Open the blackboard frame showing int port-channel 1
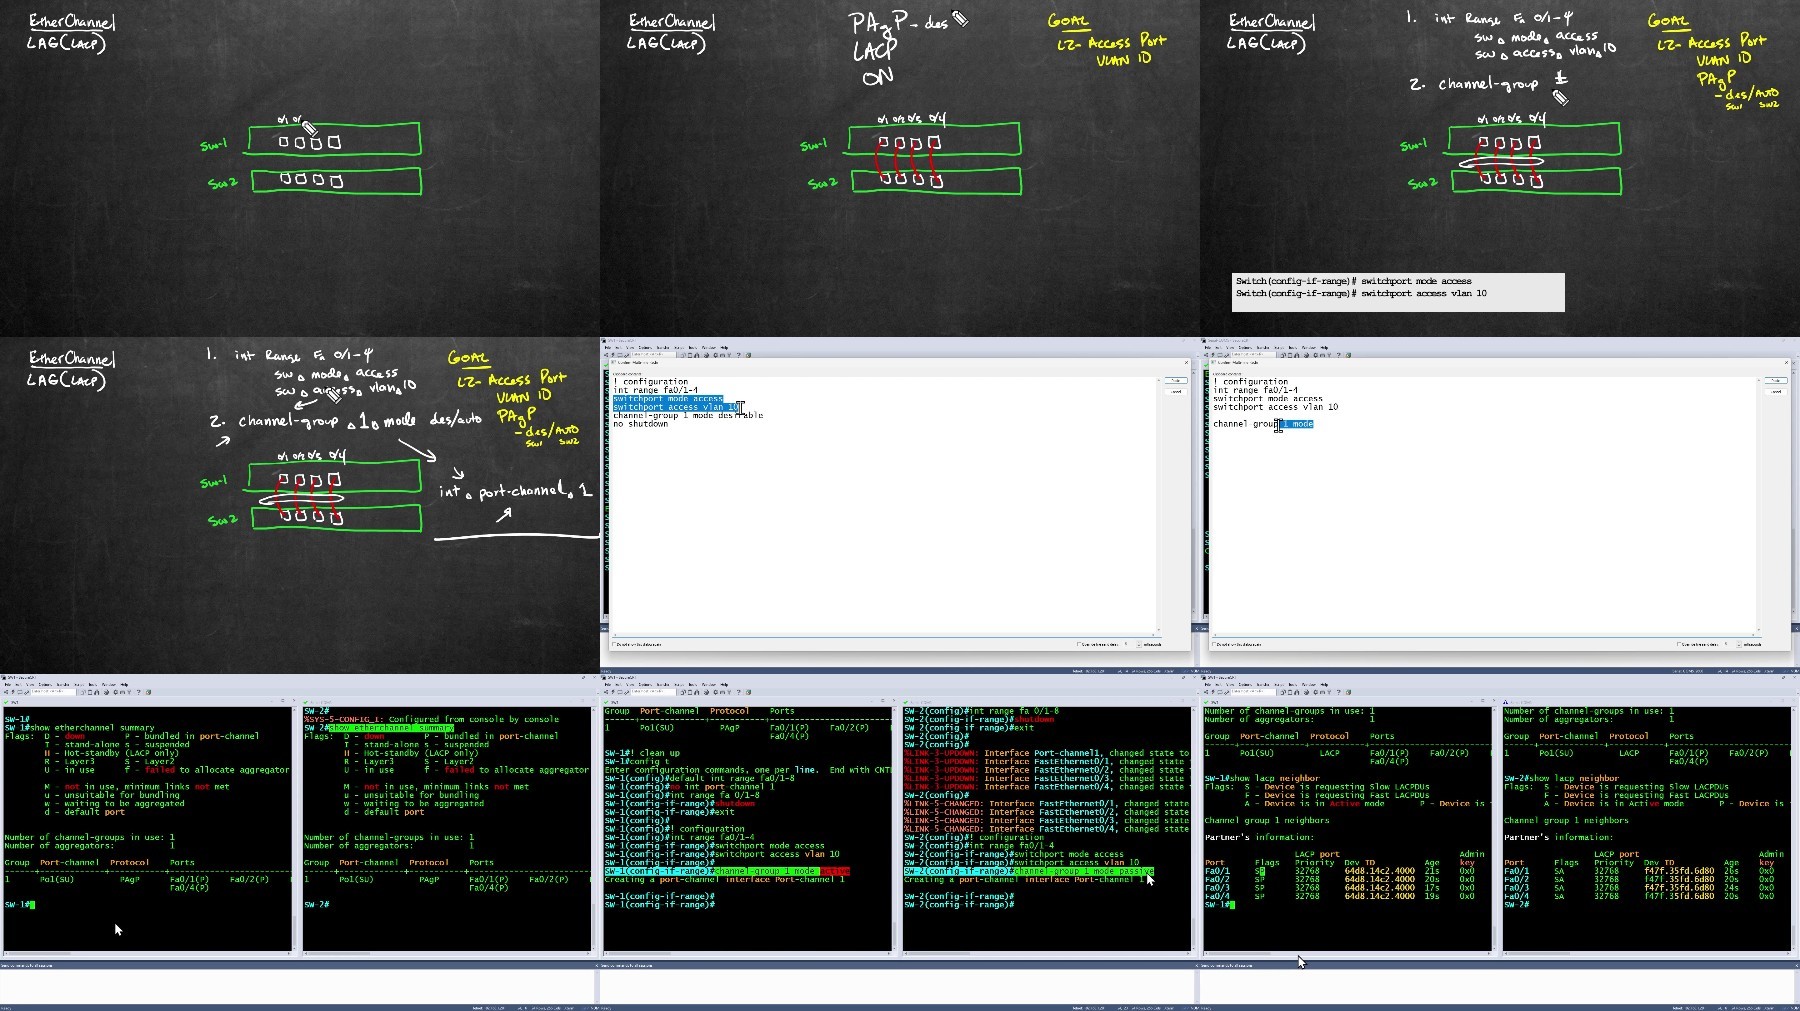 point(300,505)
